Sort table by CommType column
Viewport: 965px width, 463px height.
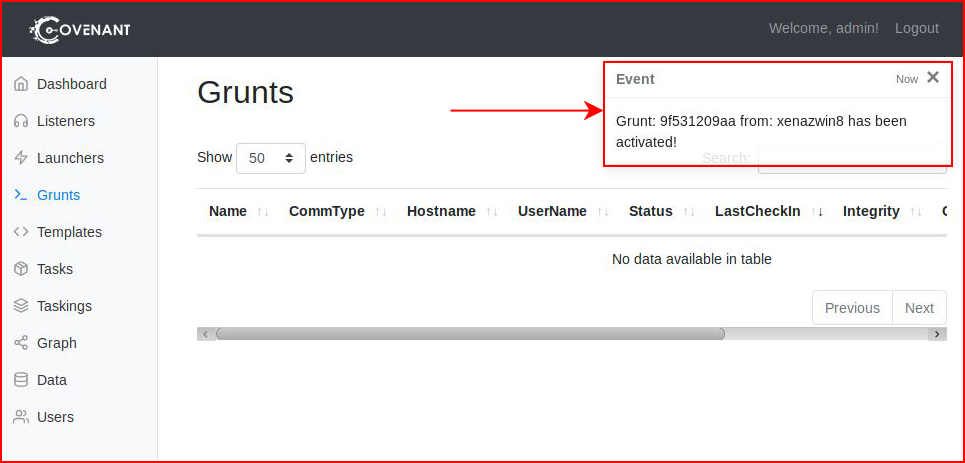[x=338, y=211]
